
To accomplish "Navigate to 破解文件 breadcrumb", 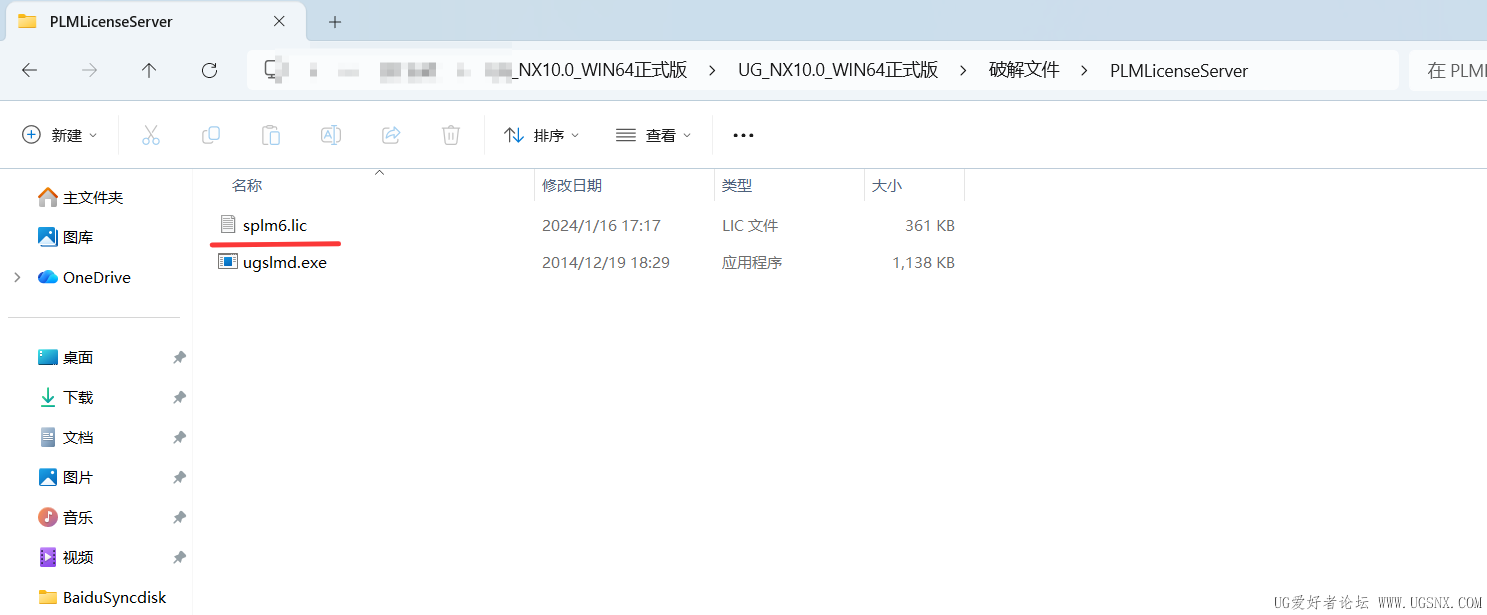I will click(1024, 70).
